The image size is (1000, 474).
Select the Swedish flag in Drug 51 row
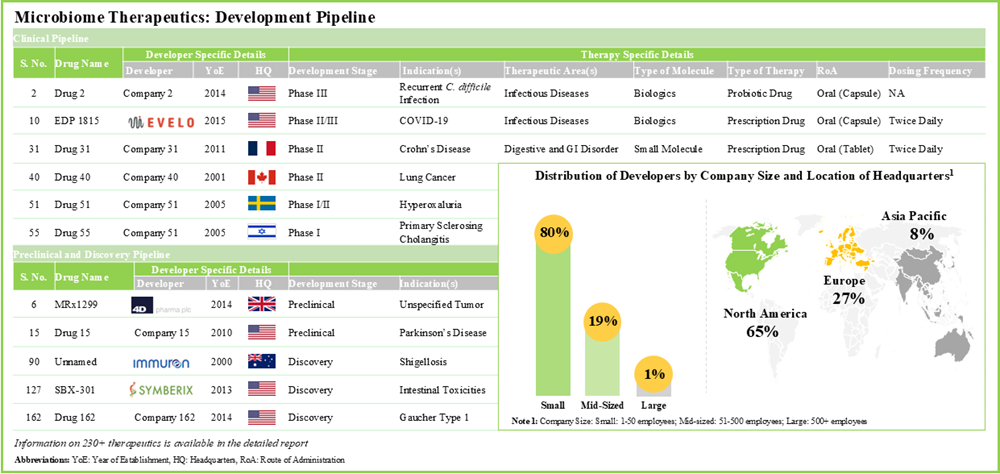262,204
